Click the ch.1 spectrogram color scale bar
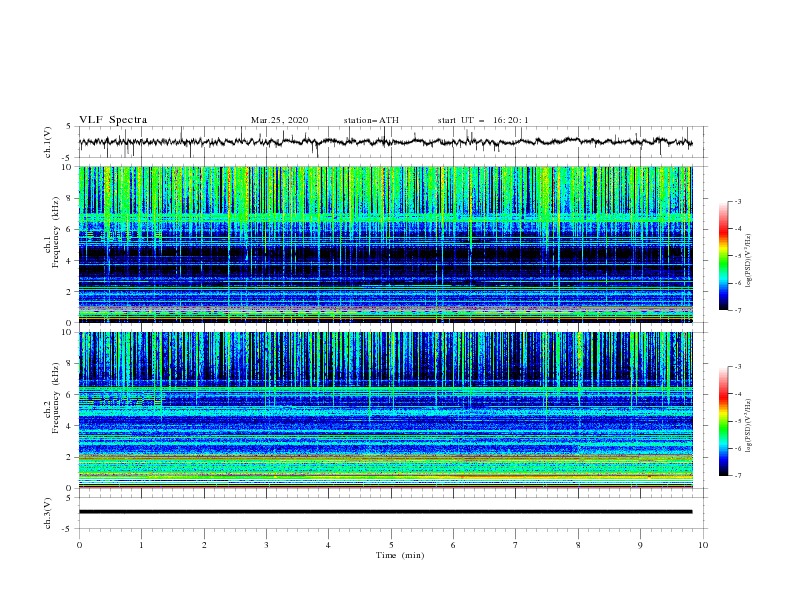This screenshot has height=612, width=792. click(x=723, y=255)
